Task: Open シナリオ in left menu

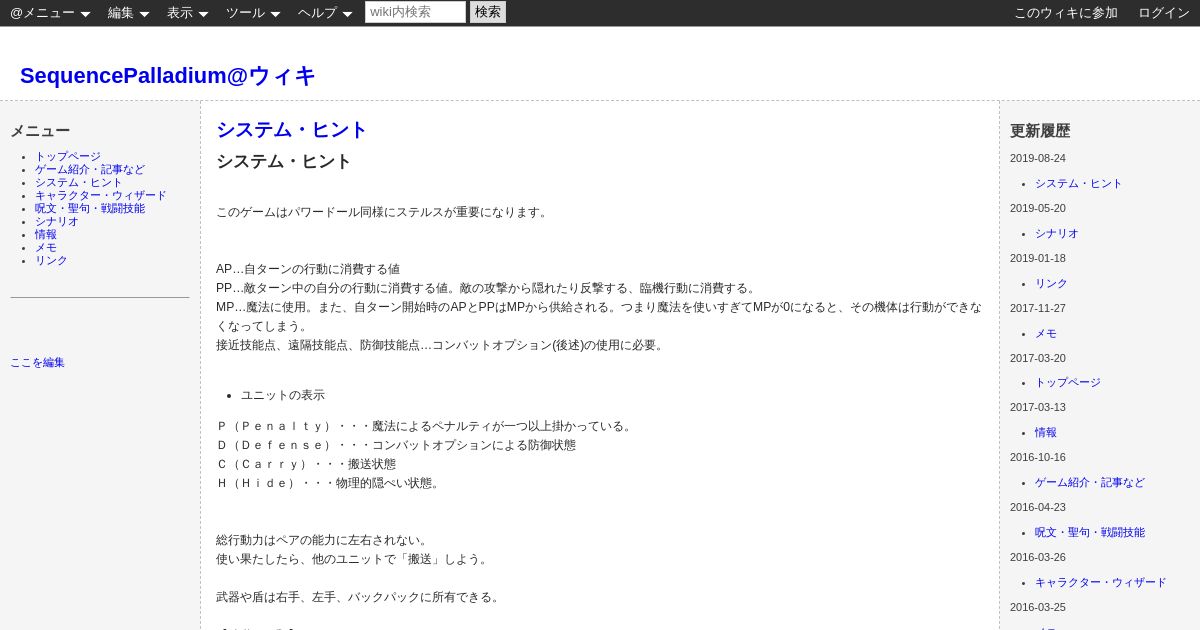Action: tap(57, 222)
